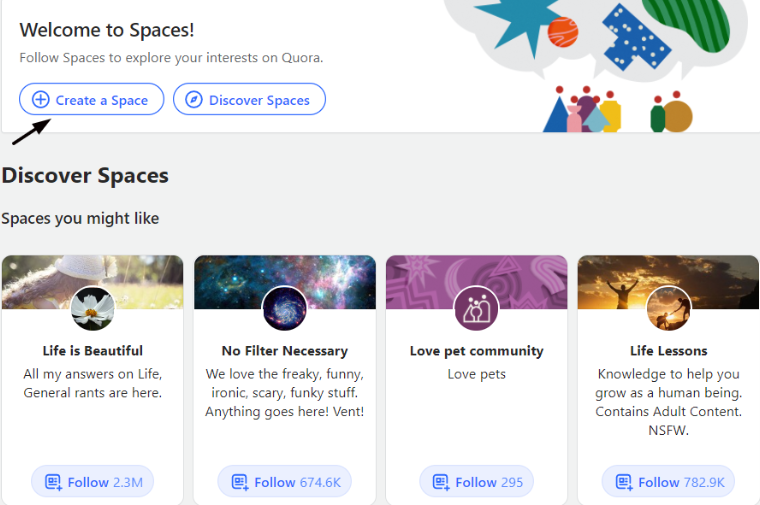Viewport: 760px width, 505px height.
Task: Click the Love pet community purple icon
Action: [476, 309]
